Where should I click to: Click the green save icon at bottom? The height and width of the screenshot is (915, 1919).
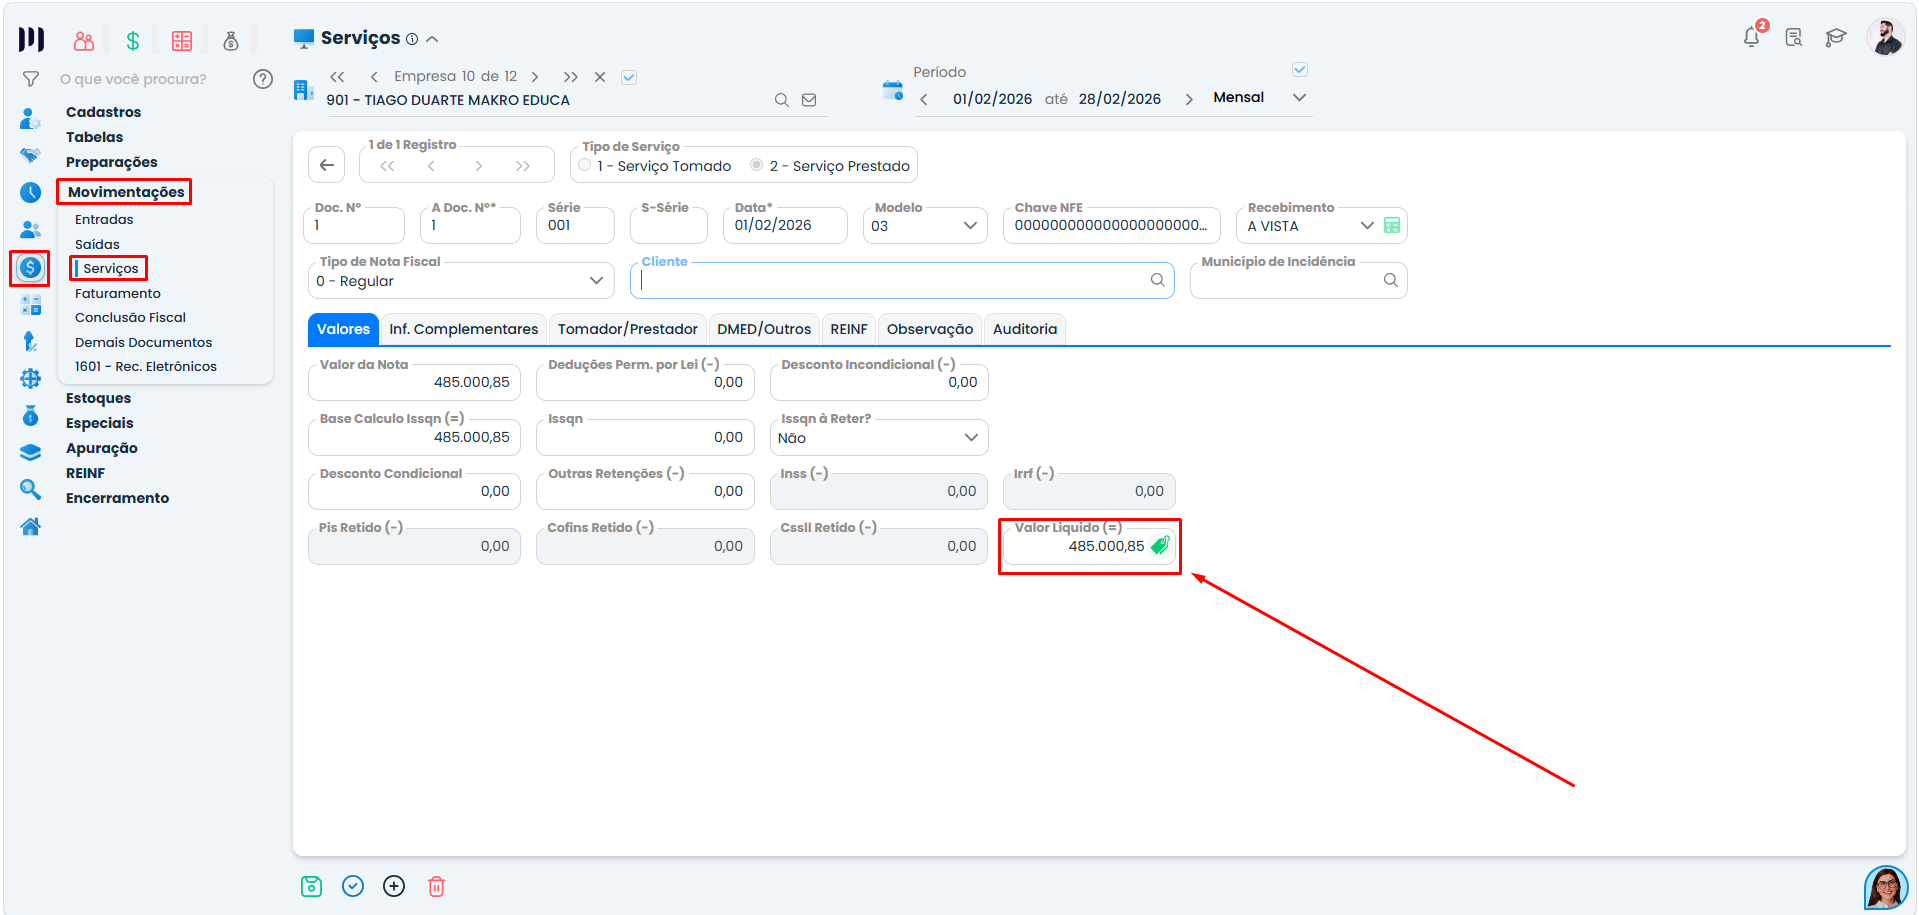click(x=312, y=886)
